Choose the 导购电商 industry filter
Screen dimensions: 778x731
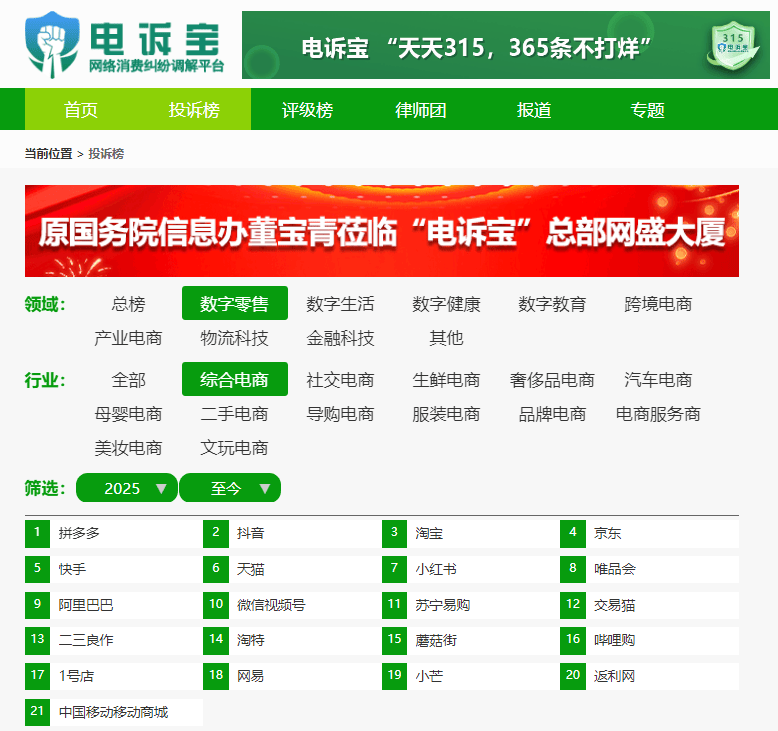(x=340, y=413)
